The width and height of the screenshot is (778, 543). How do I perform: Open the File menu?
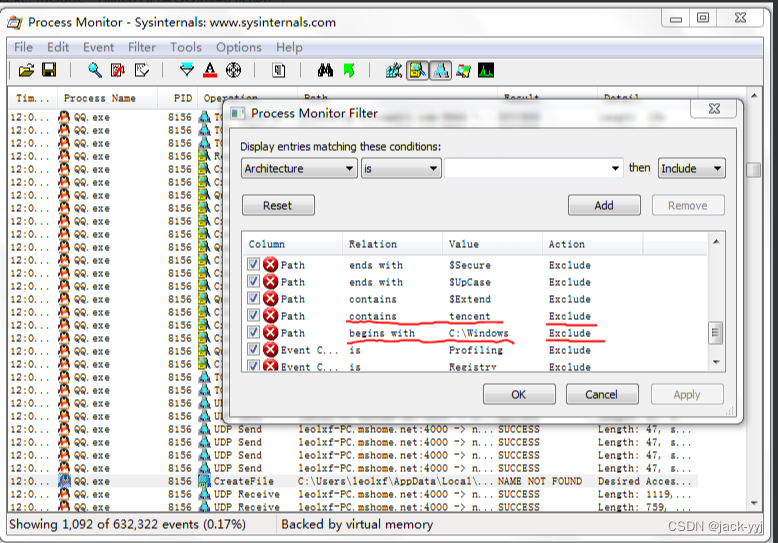point(23,47)
